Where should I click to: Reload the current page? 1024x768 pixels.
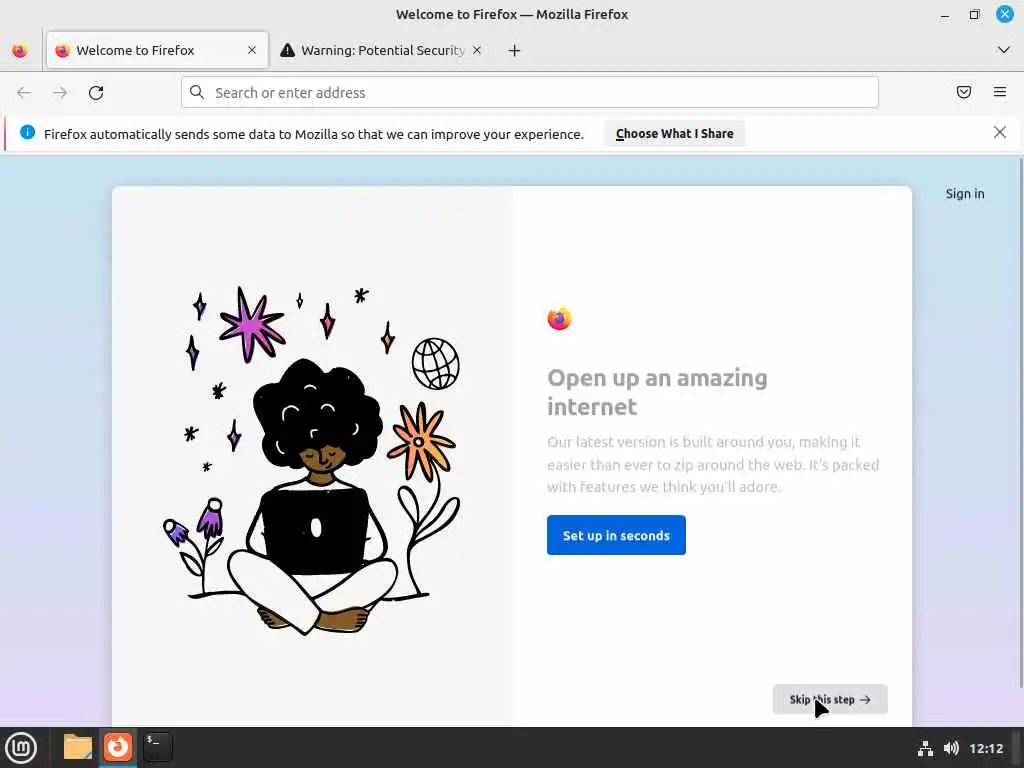click(x=96, y=93)
